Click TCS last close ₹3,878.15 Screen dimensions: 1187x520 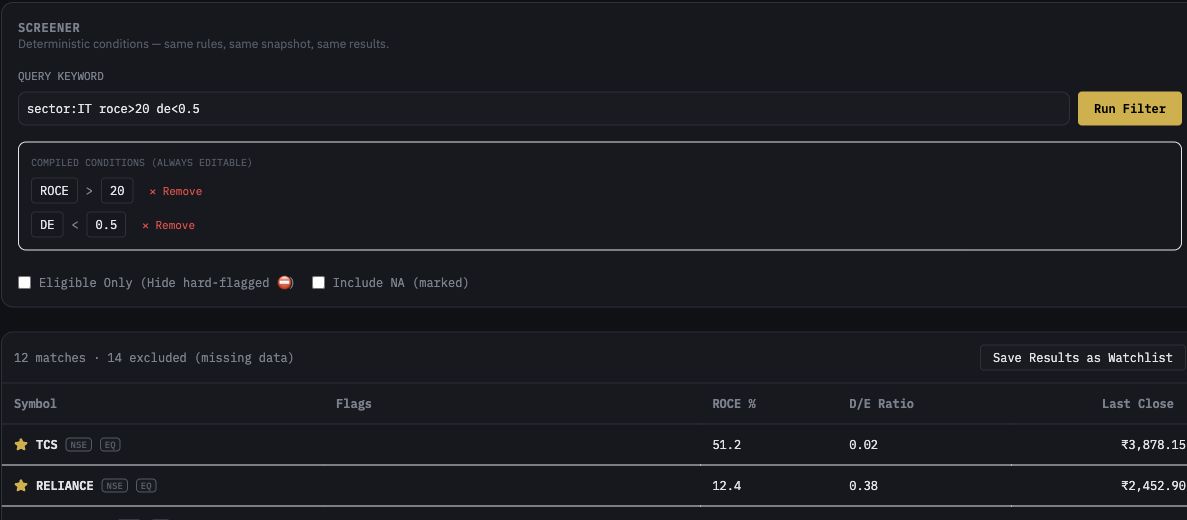tap(1153, 444)
